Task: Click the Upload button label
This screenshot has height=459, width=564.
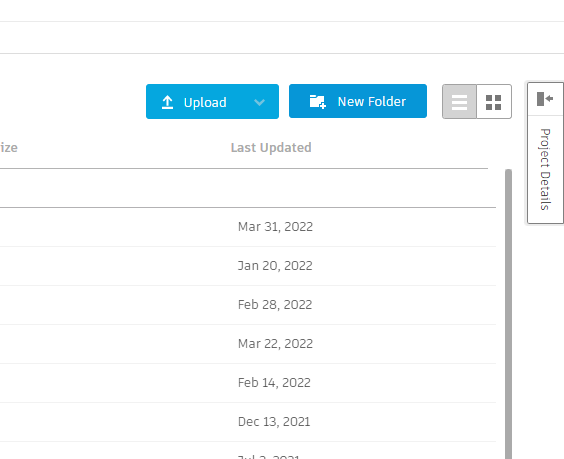Action: tap(205, 103)
